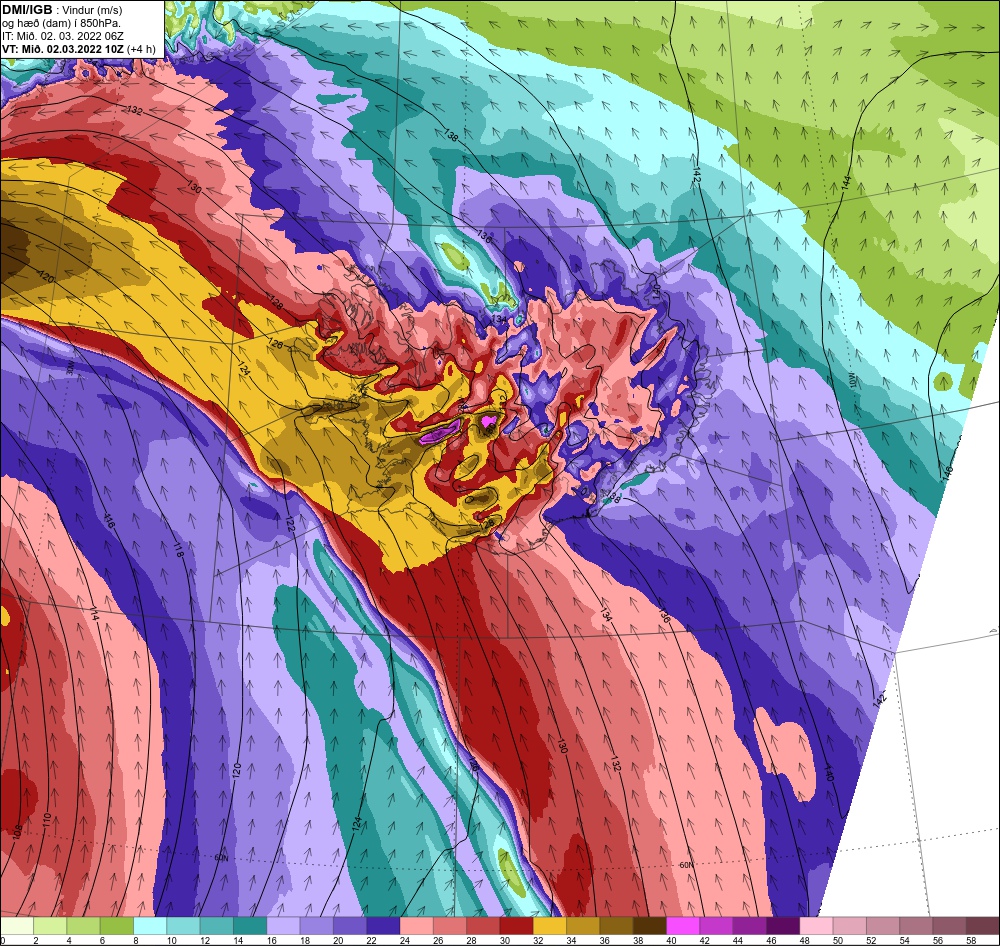Click the '144' height contour label
The image size is (1000, 946).
pos(846,182)
